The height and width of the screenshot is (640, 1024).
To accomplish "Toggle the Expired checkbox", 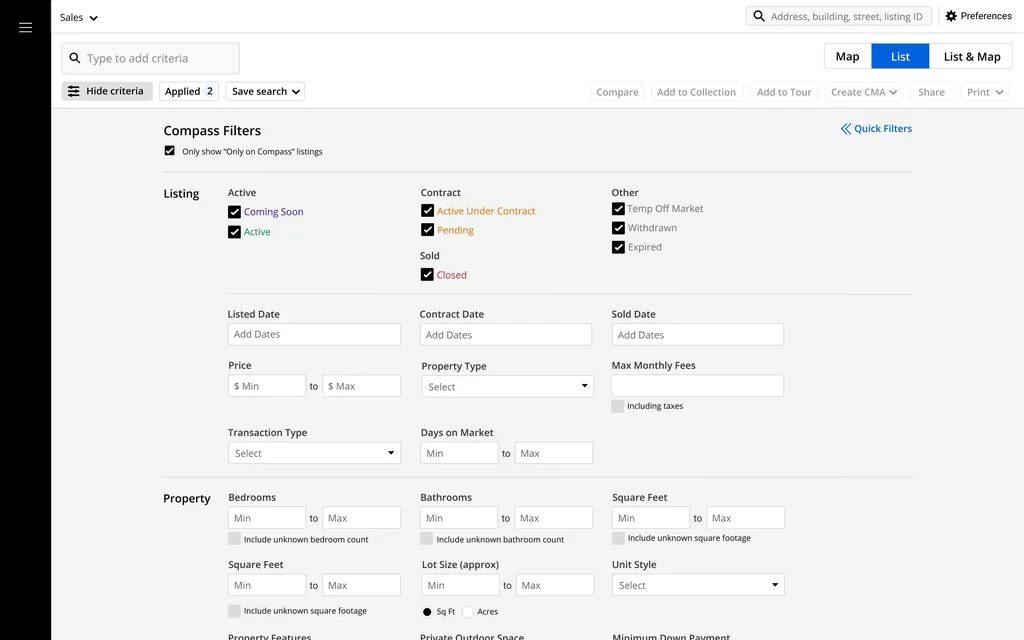I will (618, 248).
